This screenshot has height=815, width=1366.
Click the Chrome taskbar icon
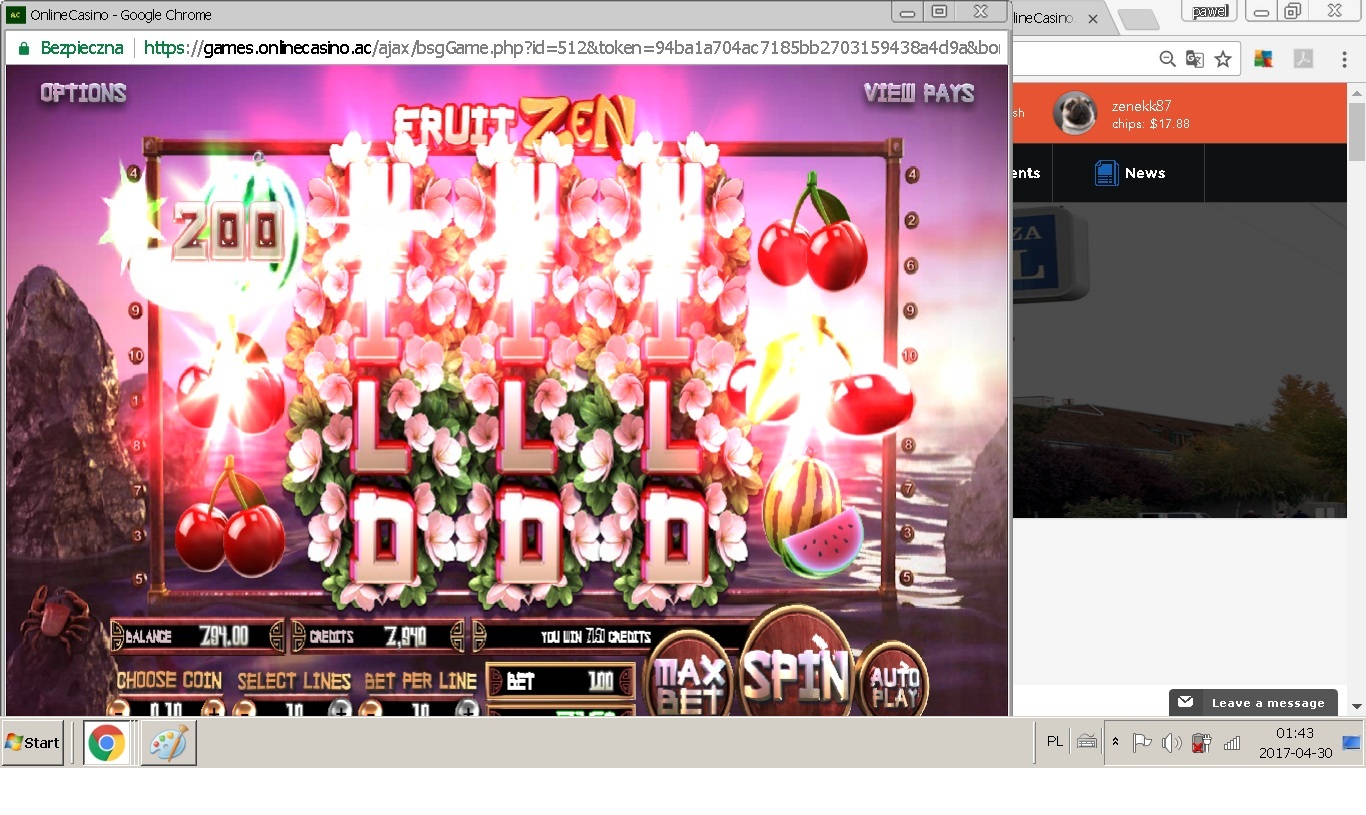[107, 743]
